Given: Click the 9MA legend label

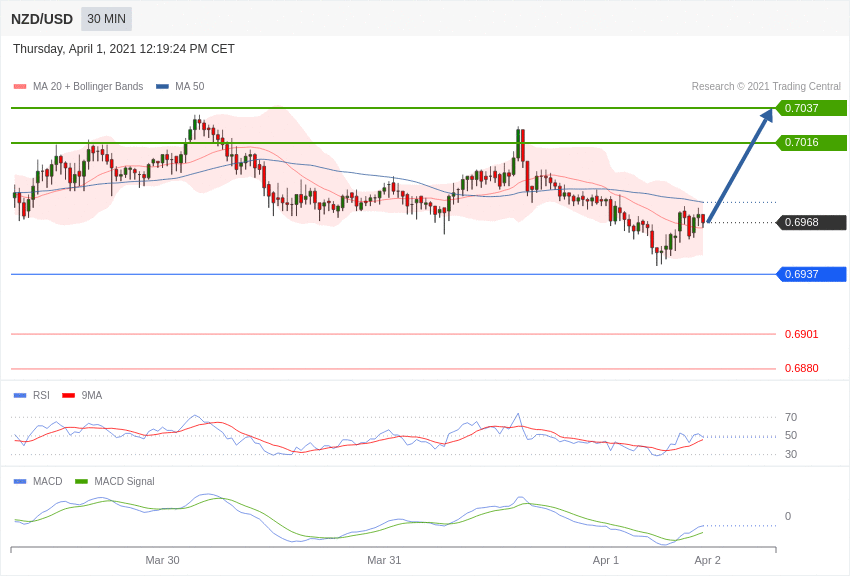Looking at the screenshot, I should (92, 396).
